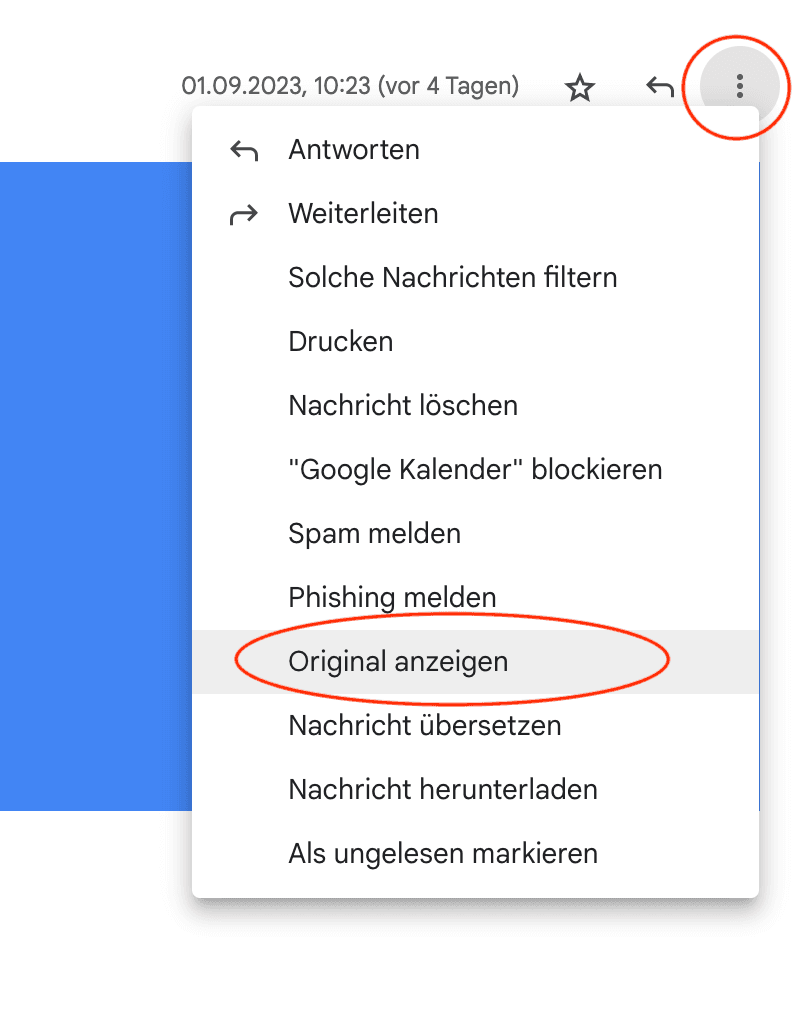Open the three-dot more options button
This screenshot has width=794, height=1028.
pos(739,86)
